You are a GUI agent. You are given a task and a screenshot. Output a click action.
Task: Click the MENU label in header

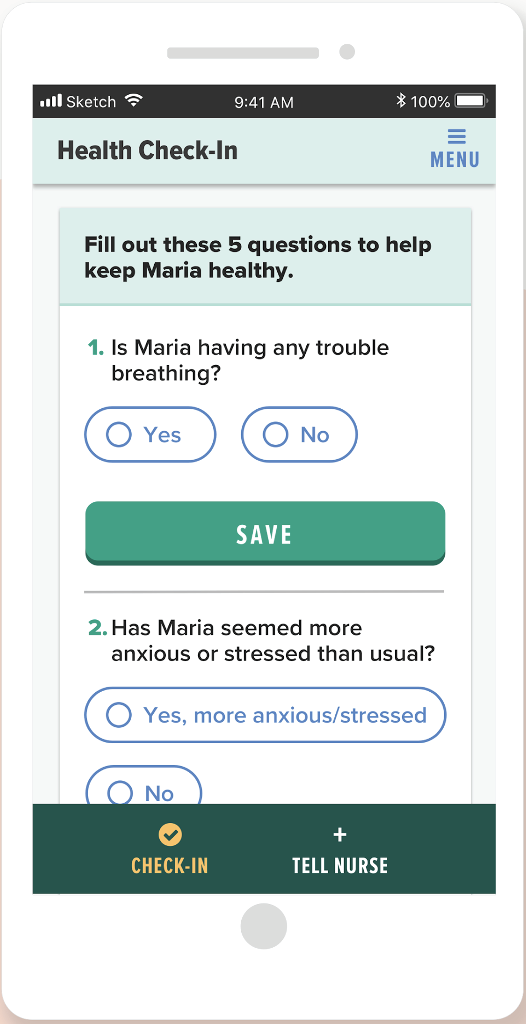[x=455, y=159]
